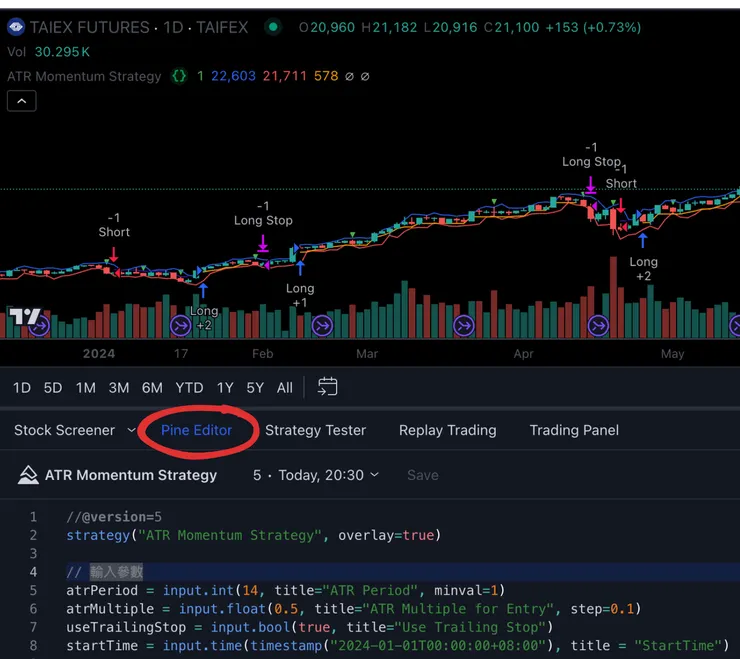Click the blue Long +2 arrow in January
The height and width of the screenshot is (659, 740).
pos(203,290)
